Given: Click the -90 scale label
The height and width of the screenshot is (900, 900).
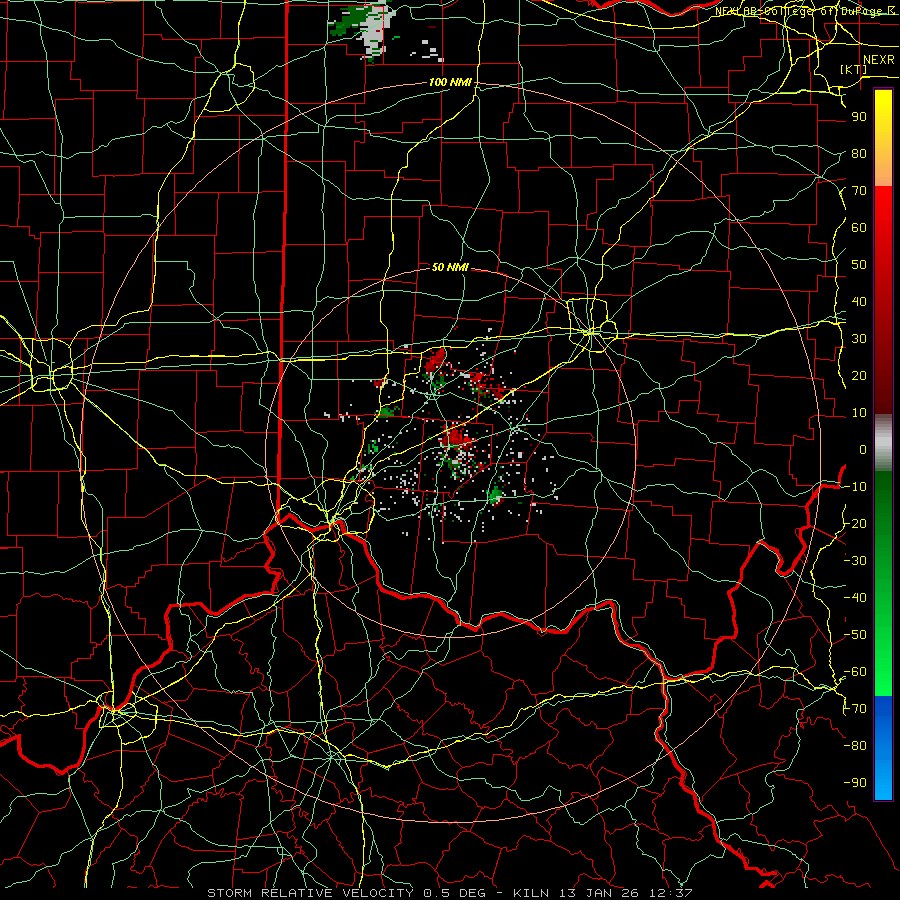Looking at the screenshot, I should click(855, 783).
